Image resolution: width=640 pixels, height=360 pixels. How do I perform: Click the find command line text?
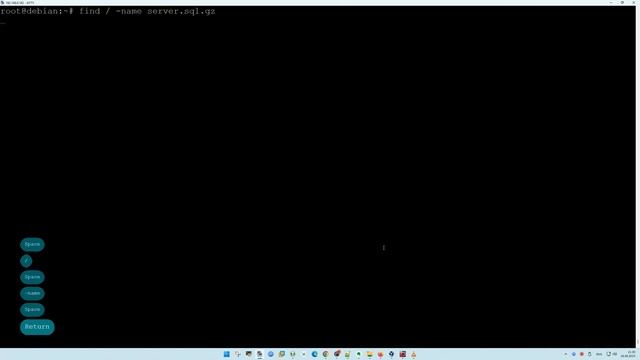147,11
